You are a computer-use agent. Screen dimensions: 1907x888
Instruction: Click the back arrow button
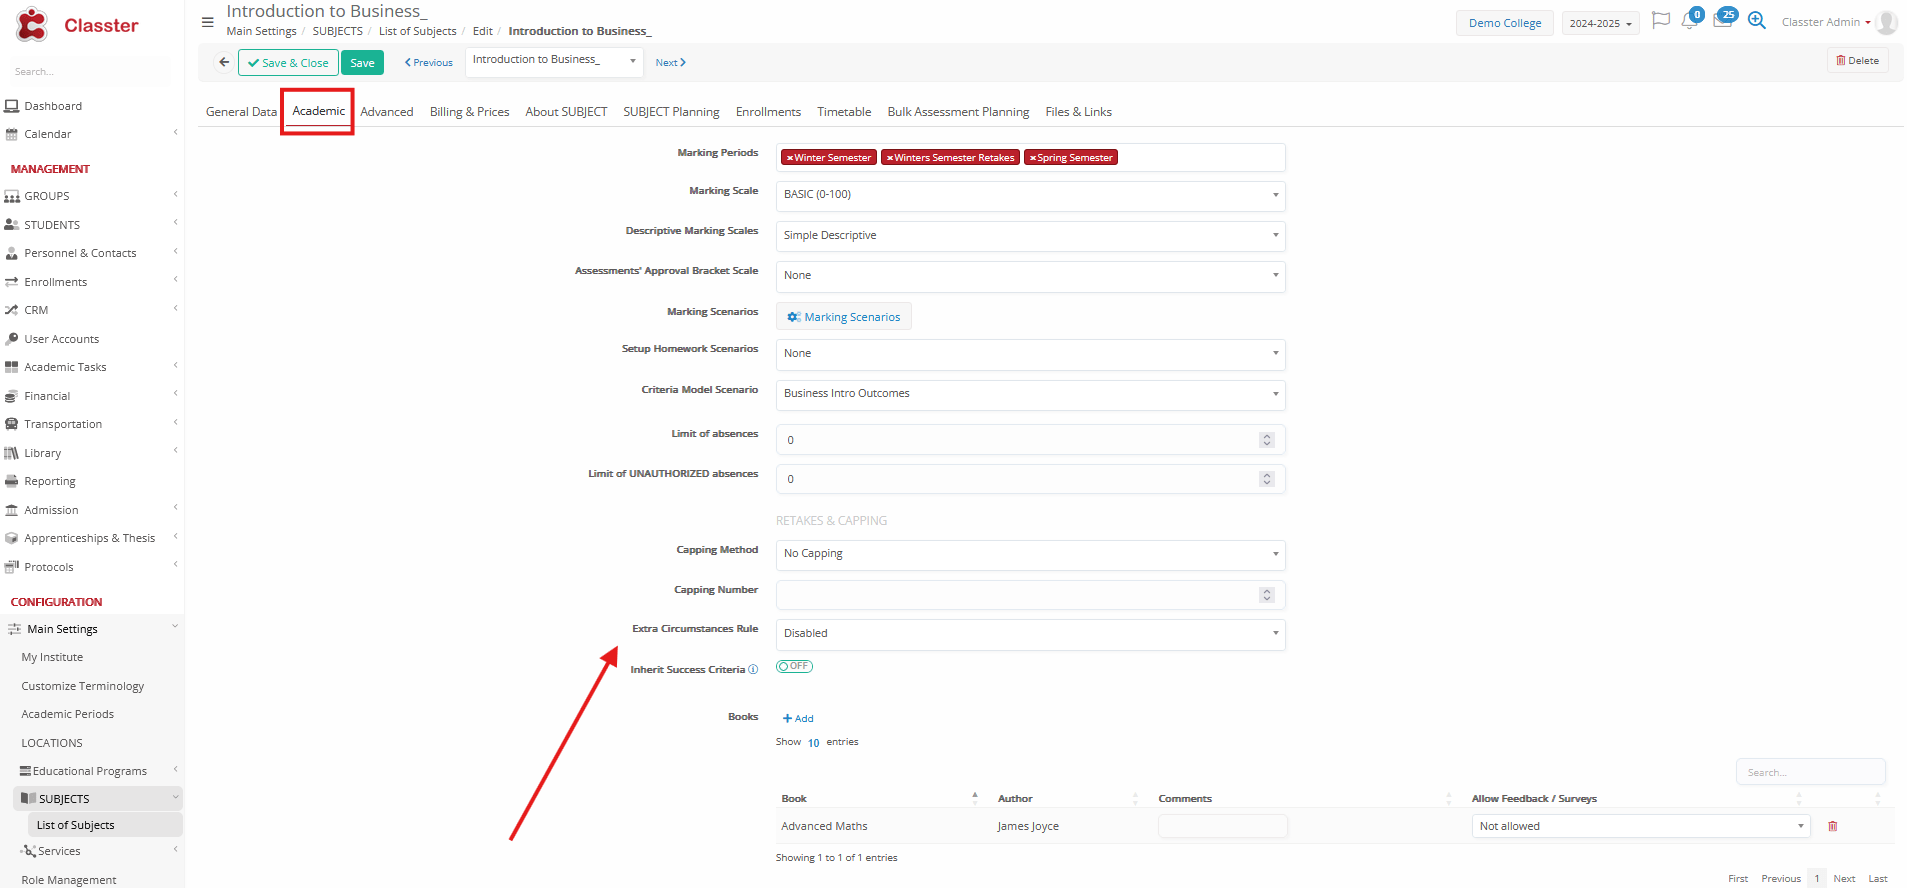(x=224, y=62)
